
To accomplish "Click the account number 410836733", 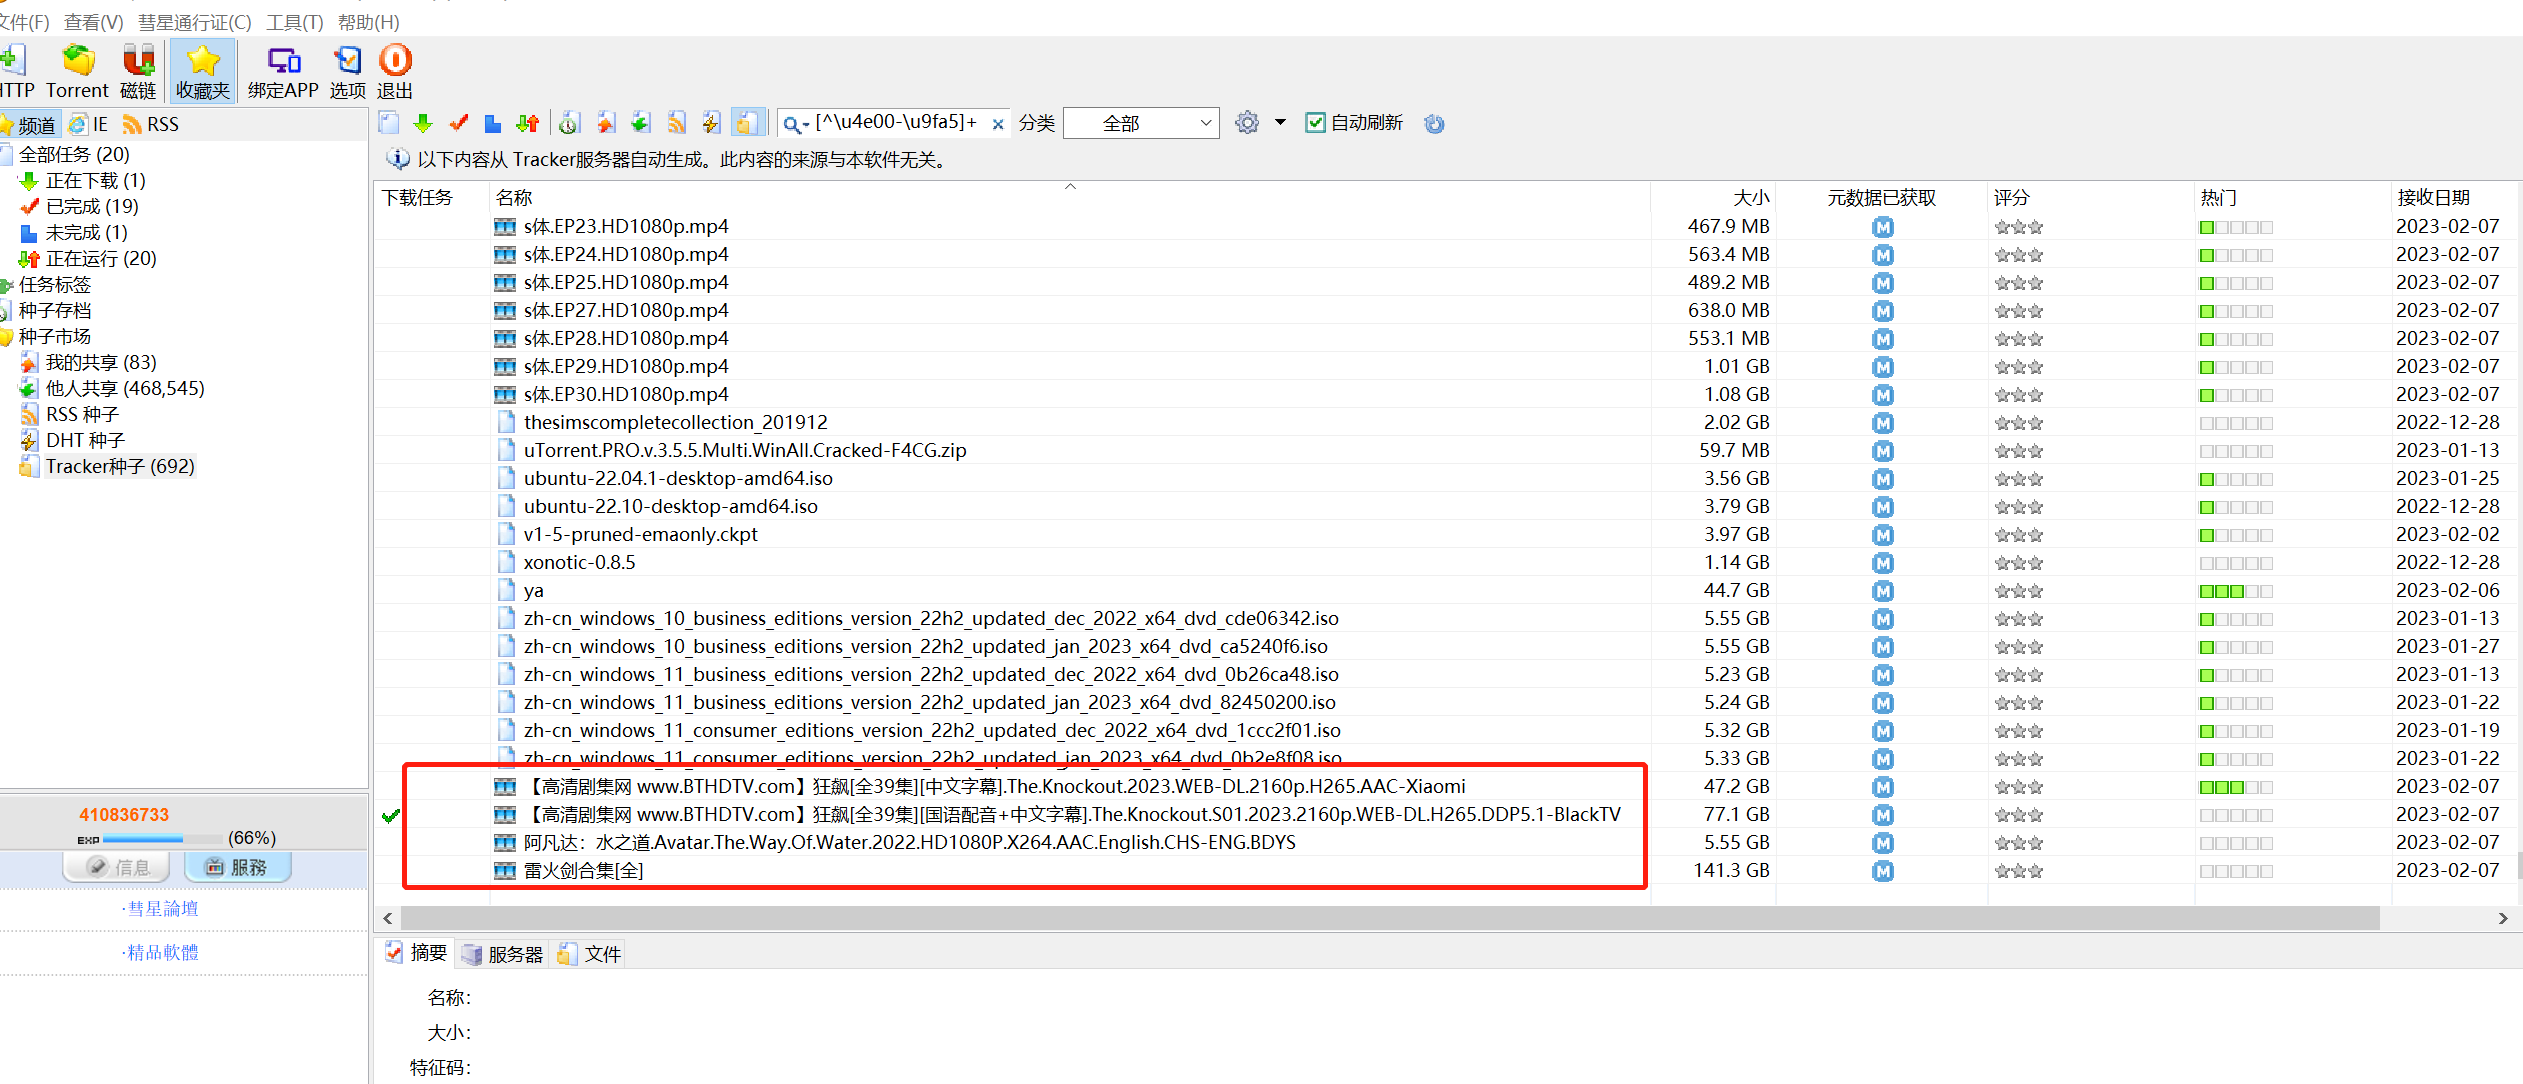I will point(124,814).
